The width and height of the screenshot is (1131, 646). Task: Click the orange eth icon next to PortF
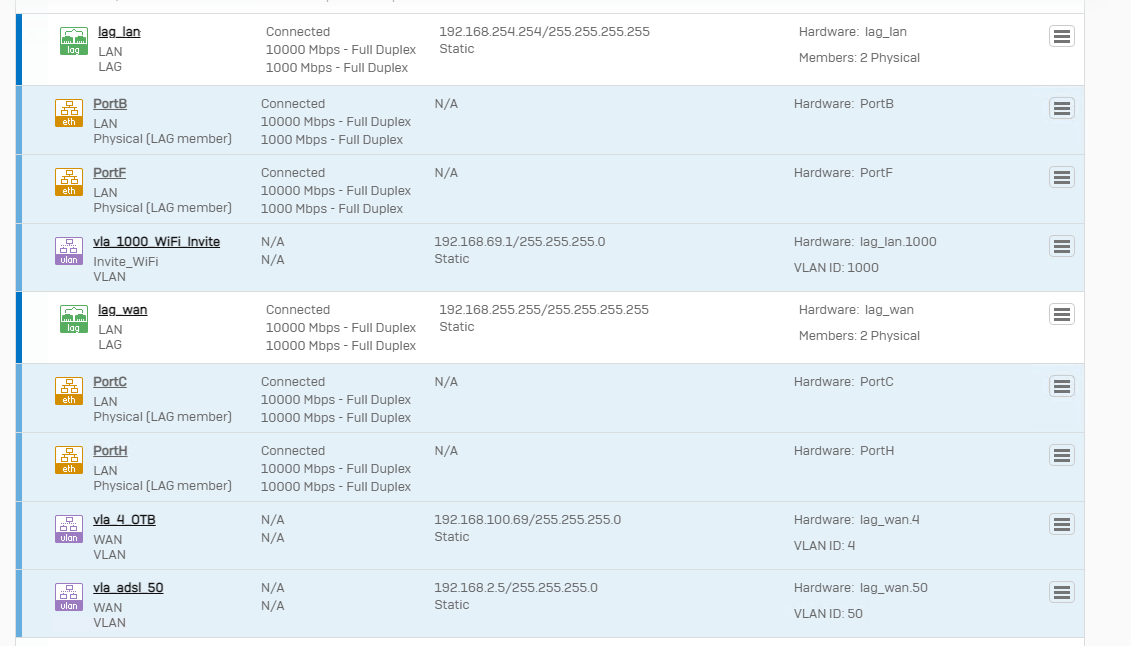69,182
